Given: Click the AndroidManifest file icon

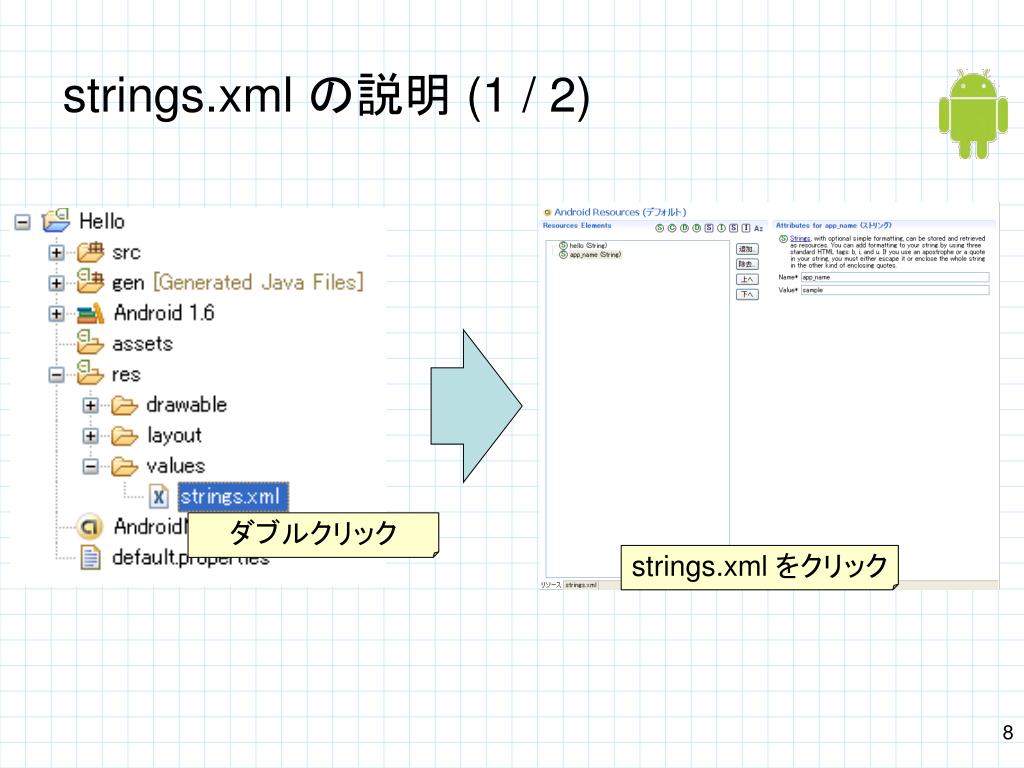Looking at the screenshot, I should coord(90,526).
